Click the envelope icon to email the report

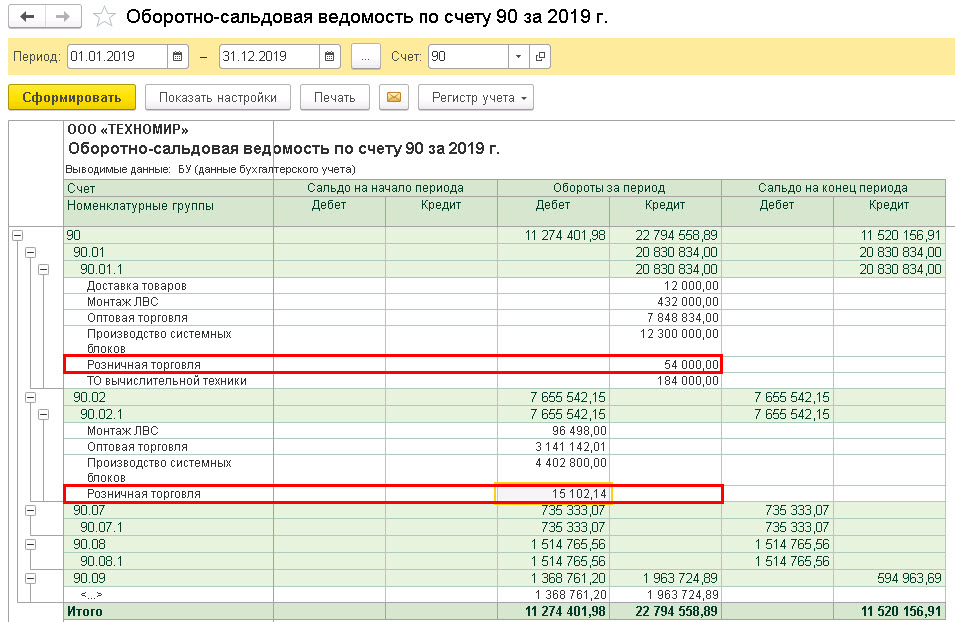393,97
